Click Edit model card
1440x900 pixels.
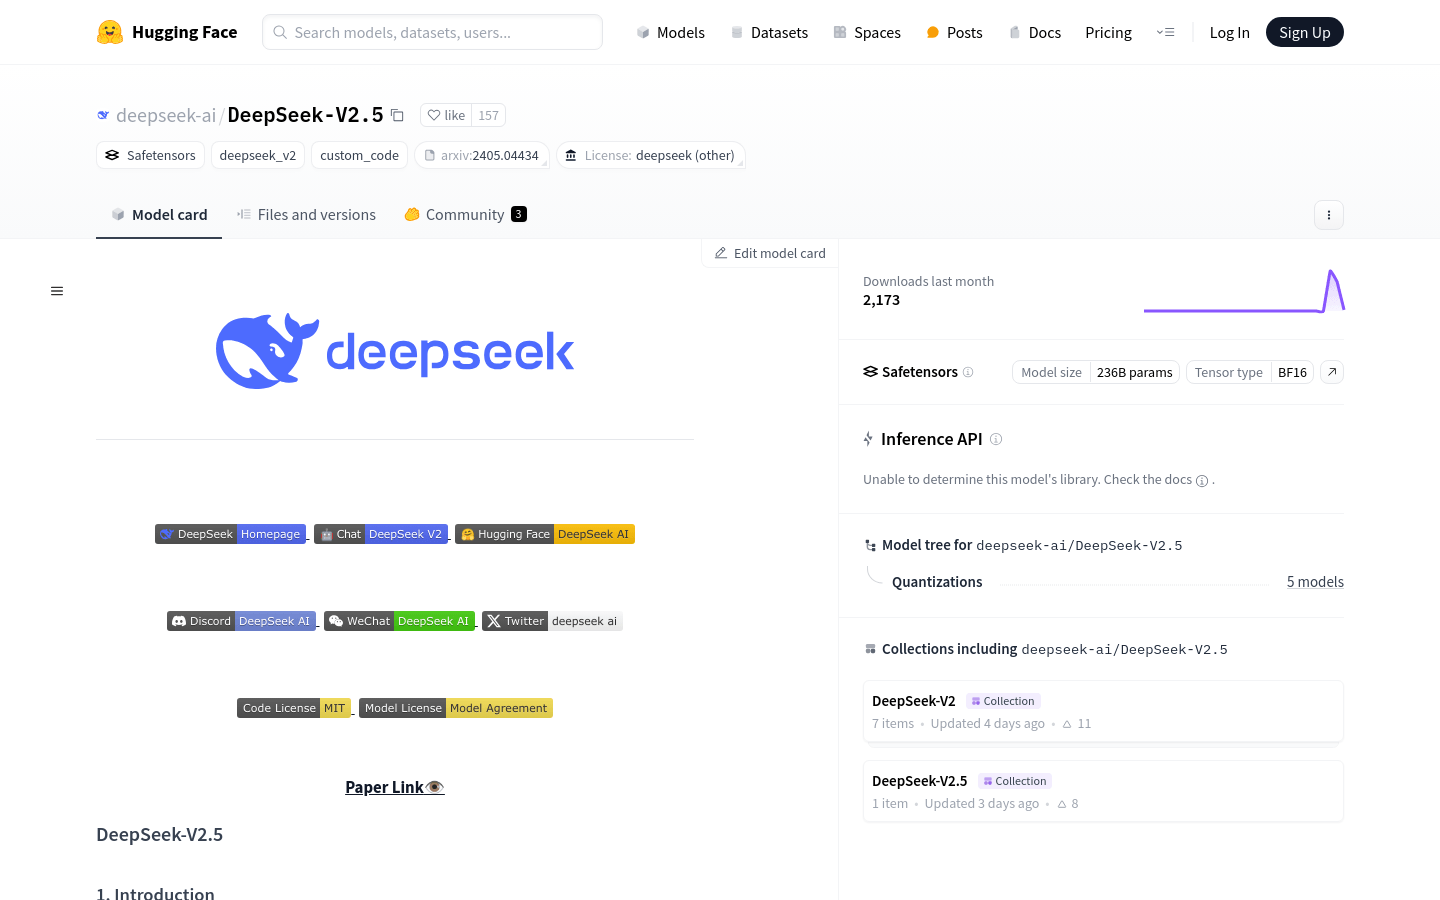click(x=770, y=253)
